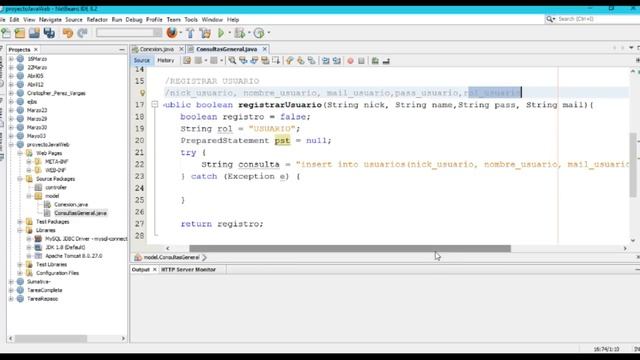Viewport: 640px width, 360px height.
Task: Collapse the Source Packages folder
Action: (x=20, y=179)
